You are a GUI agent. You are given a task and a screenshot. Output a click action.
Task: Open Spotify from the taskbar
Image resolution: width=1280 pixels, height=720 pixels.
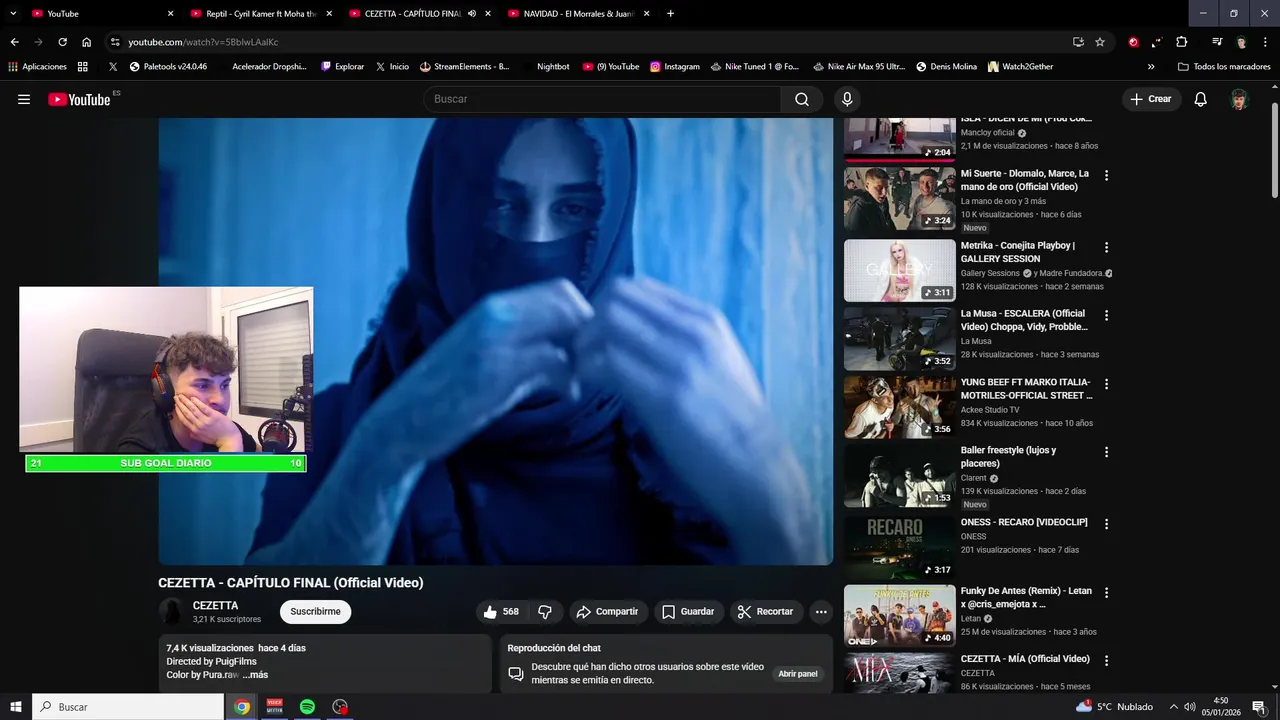(x=307, y=707)
